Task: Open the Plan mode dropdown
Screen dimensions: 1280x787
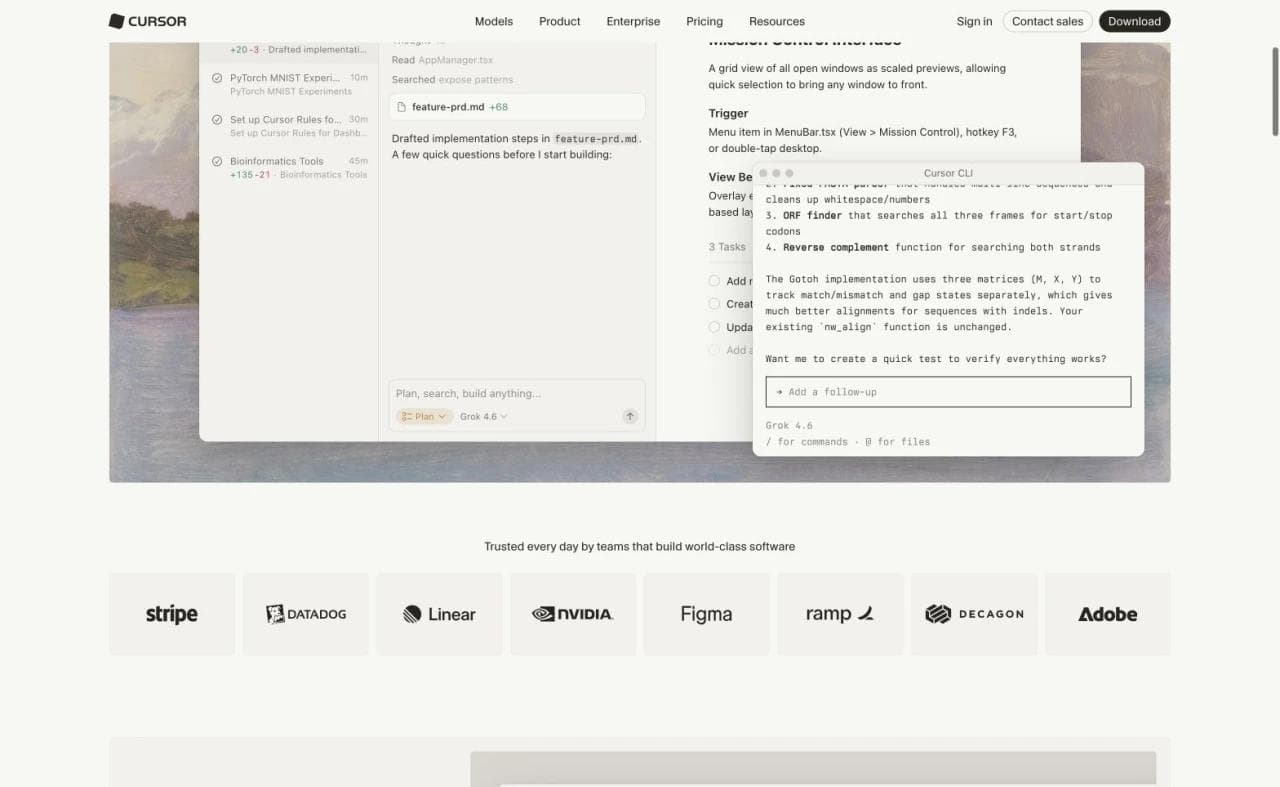Action: tap(425, 416)
